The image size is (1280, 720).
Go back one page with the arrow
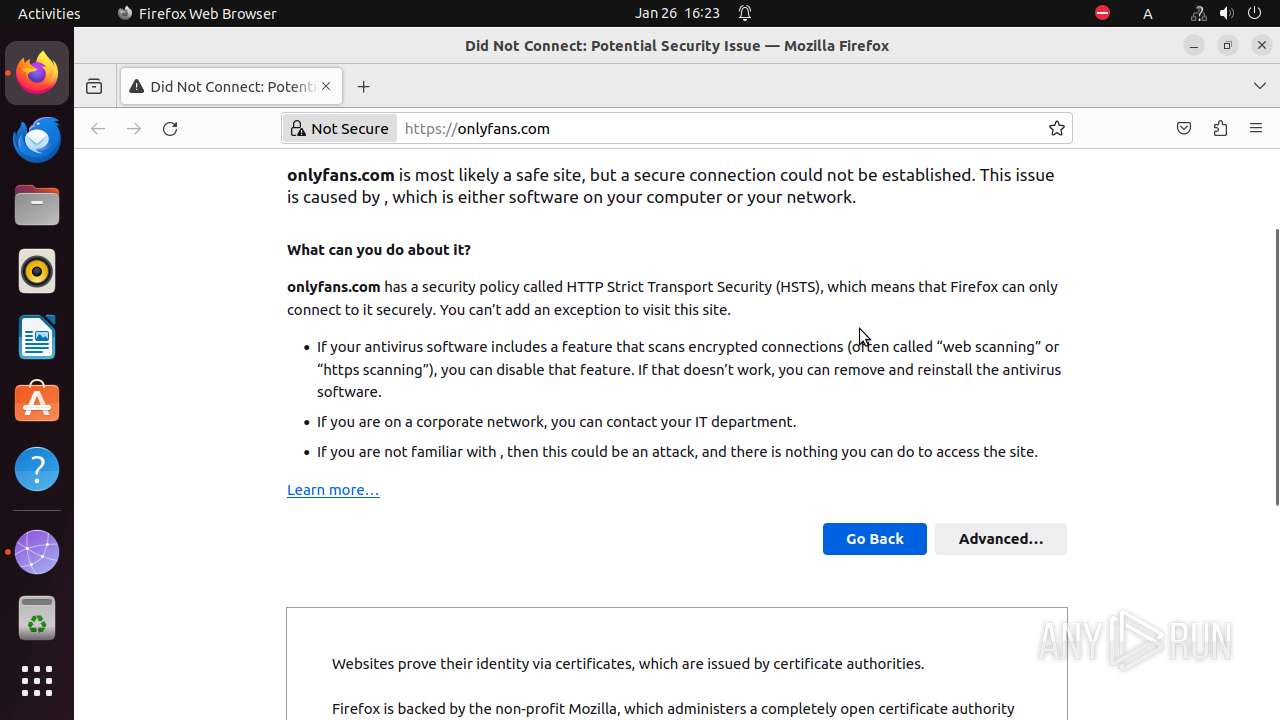click(x=98, y=128)
